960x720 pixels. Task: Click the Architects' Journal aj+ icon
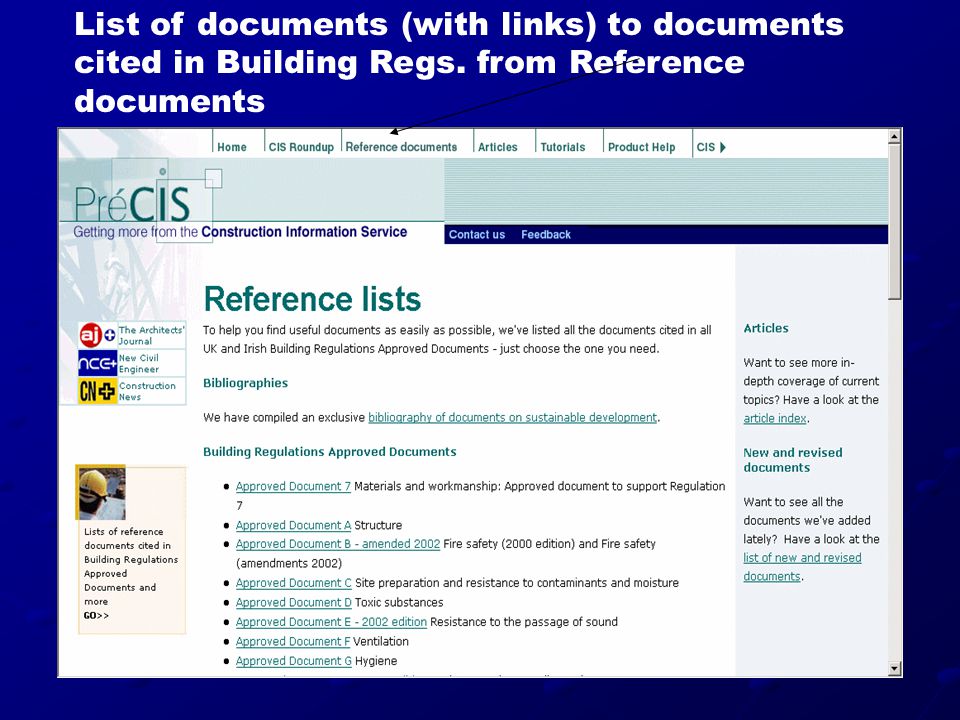[97, 335]
